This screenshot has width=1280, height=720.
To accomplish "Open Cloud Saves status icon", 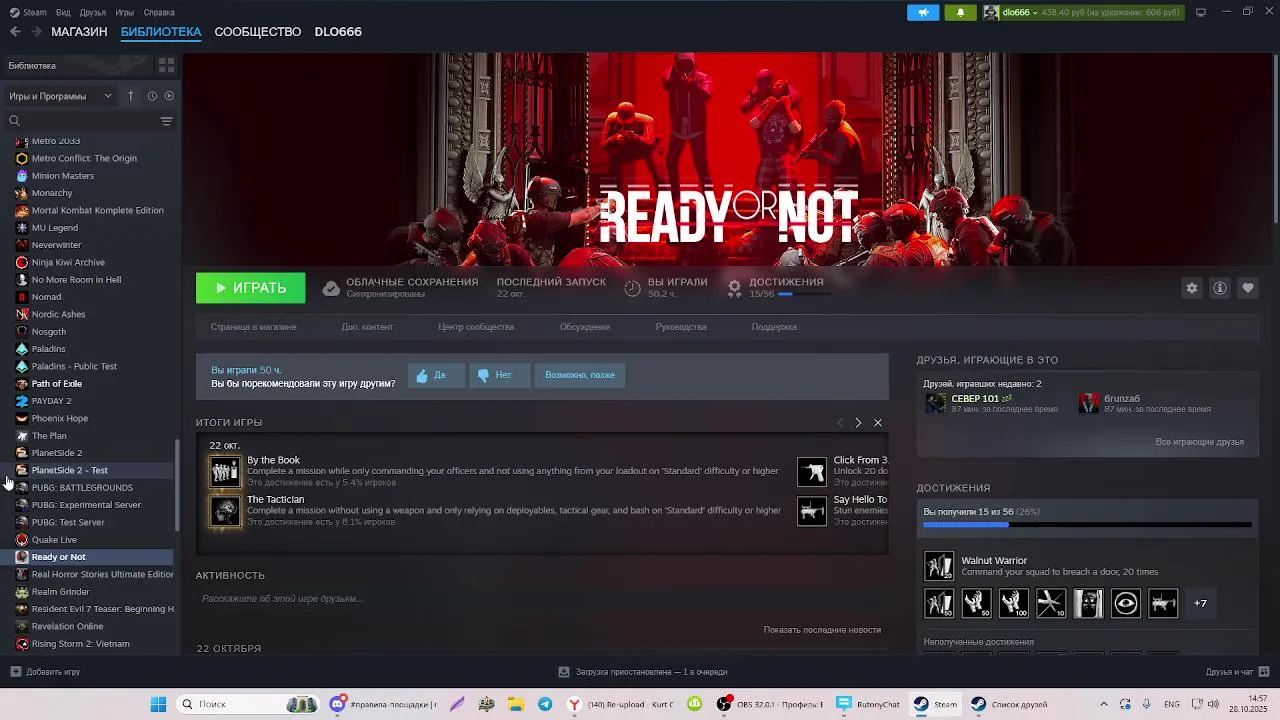I will (x=331, y=288).
